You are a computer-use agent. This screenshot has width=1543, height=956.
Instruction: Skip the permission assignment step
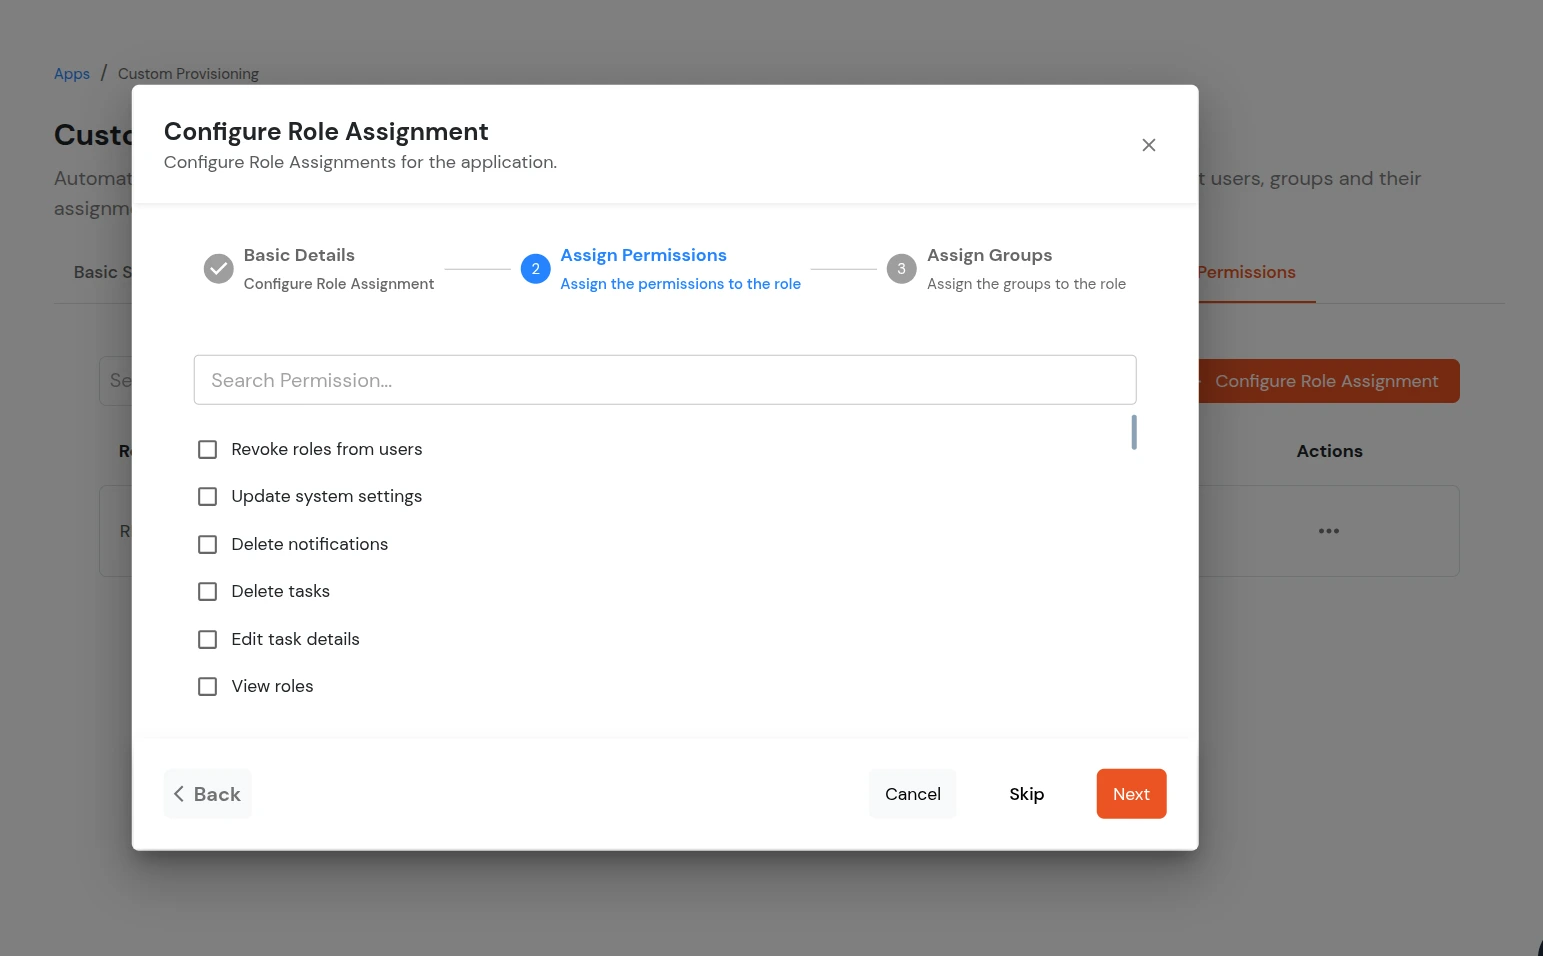click(1026, 793)
